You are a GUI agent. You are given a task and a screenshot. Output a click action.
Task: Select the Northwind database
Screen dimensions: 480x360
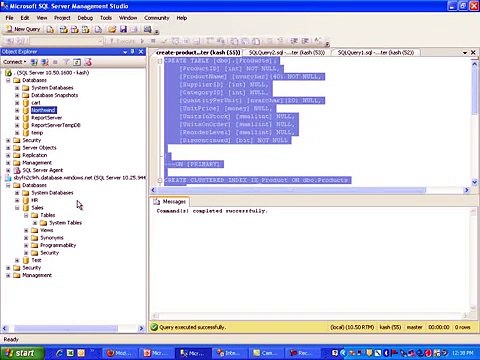click(x=44, y=110)
